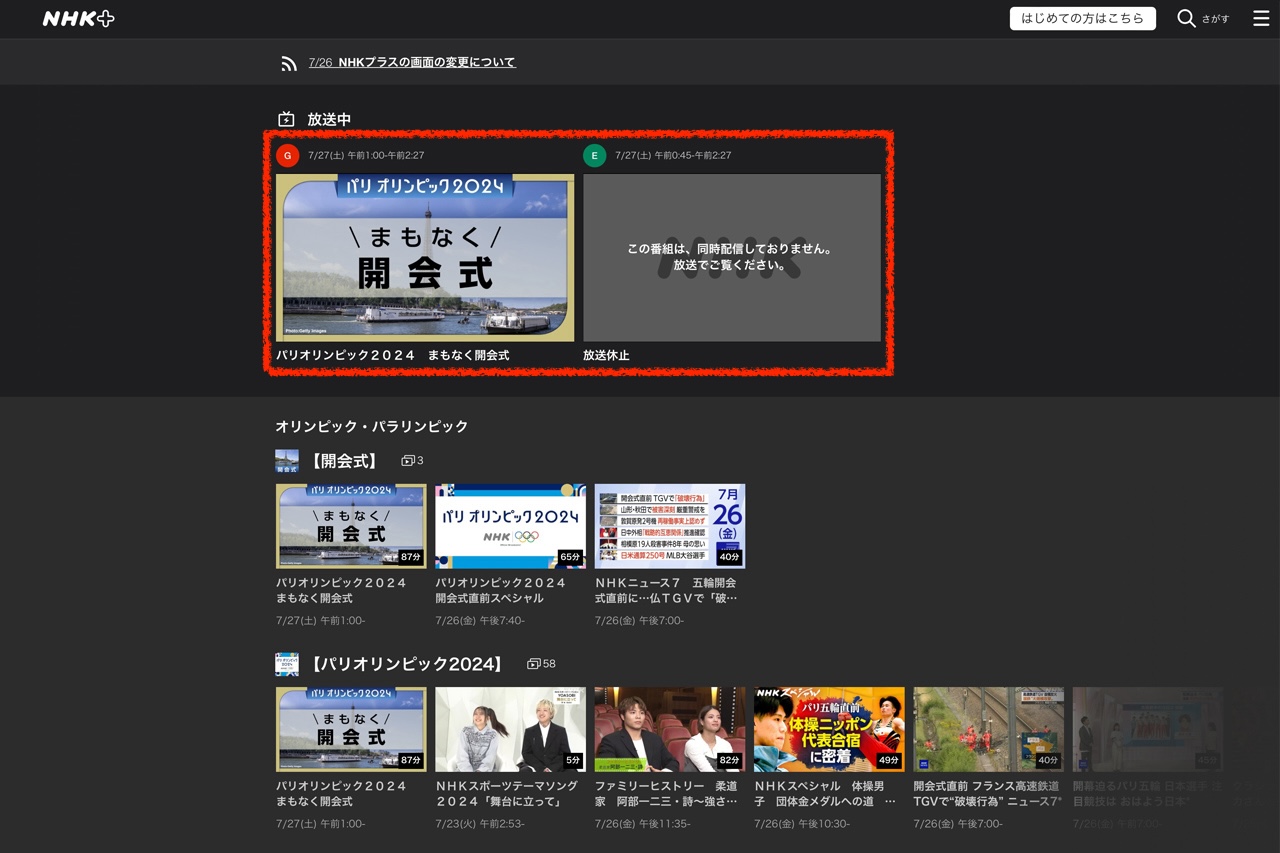Screen dimensions: 1280x853
Task: Open 87分 まもなく開会式 thumbnail in 開会式 row
Action: (351, 526)
